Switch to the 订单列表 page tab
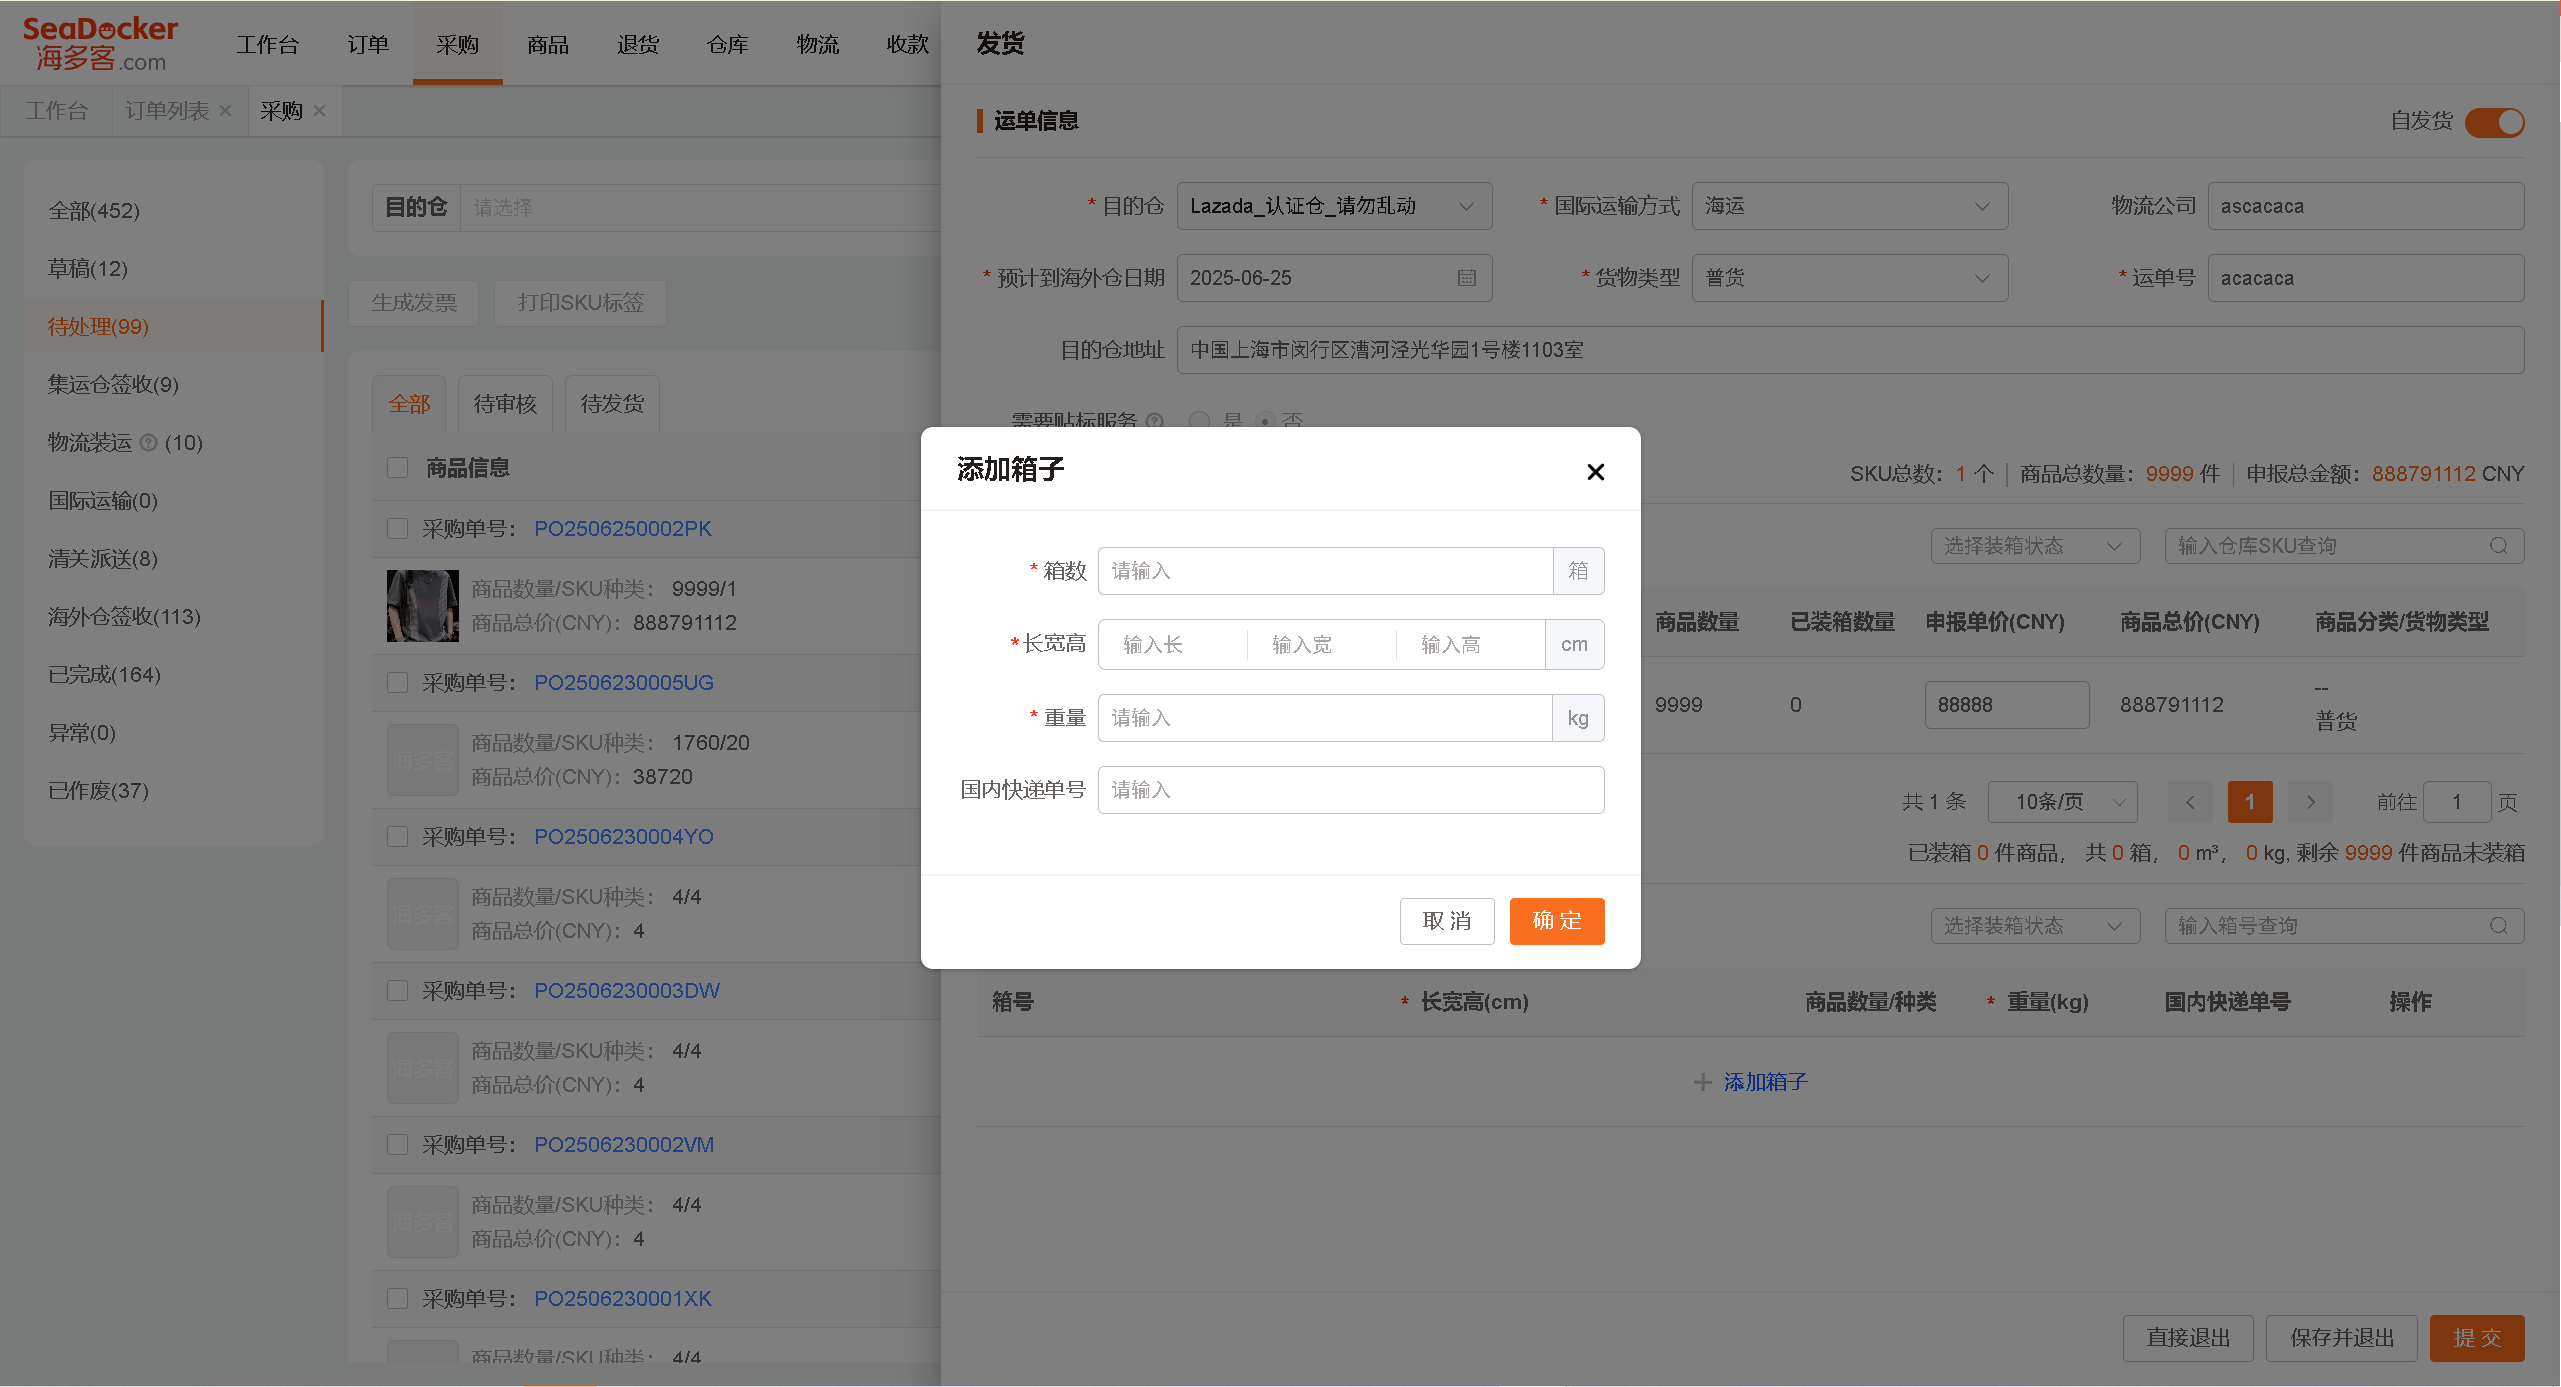 tap(167, 111)
